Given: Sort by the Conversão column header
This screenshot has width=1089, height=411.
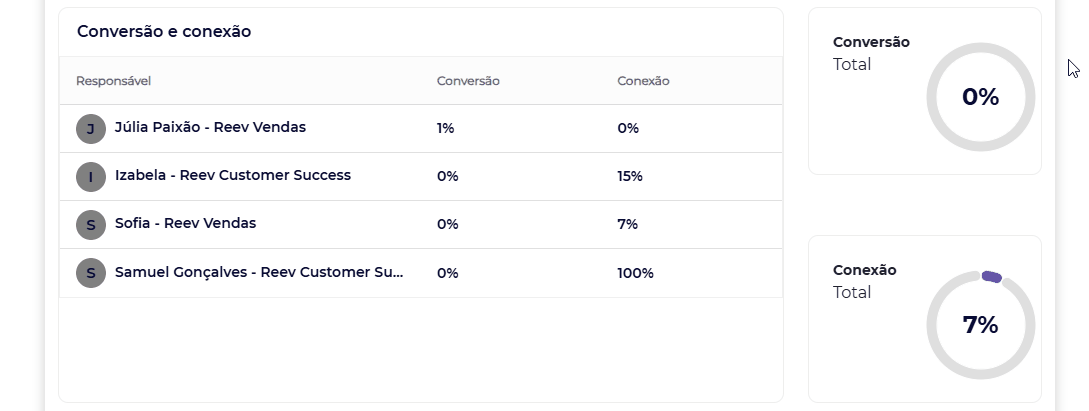Looking at the screenshot, I should click(468, 81).
